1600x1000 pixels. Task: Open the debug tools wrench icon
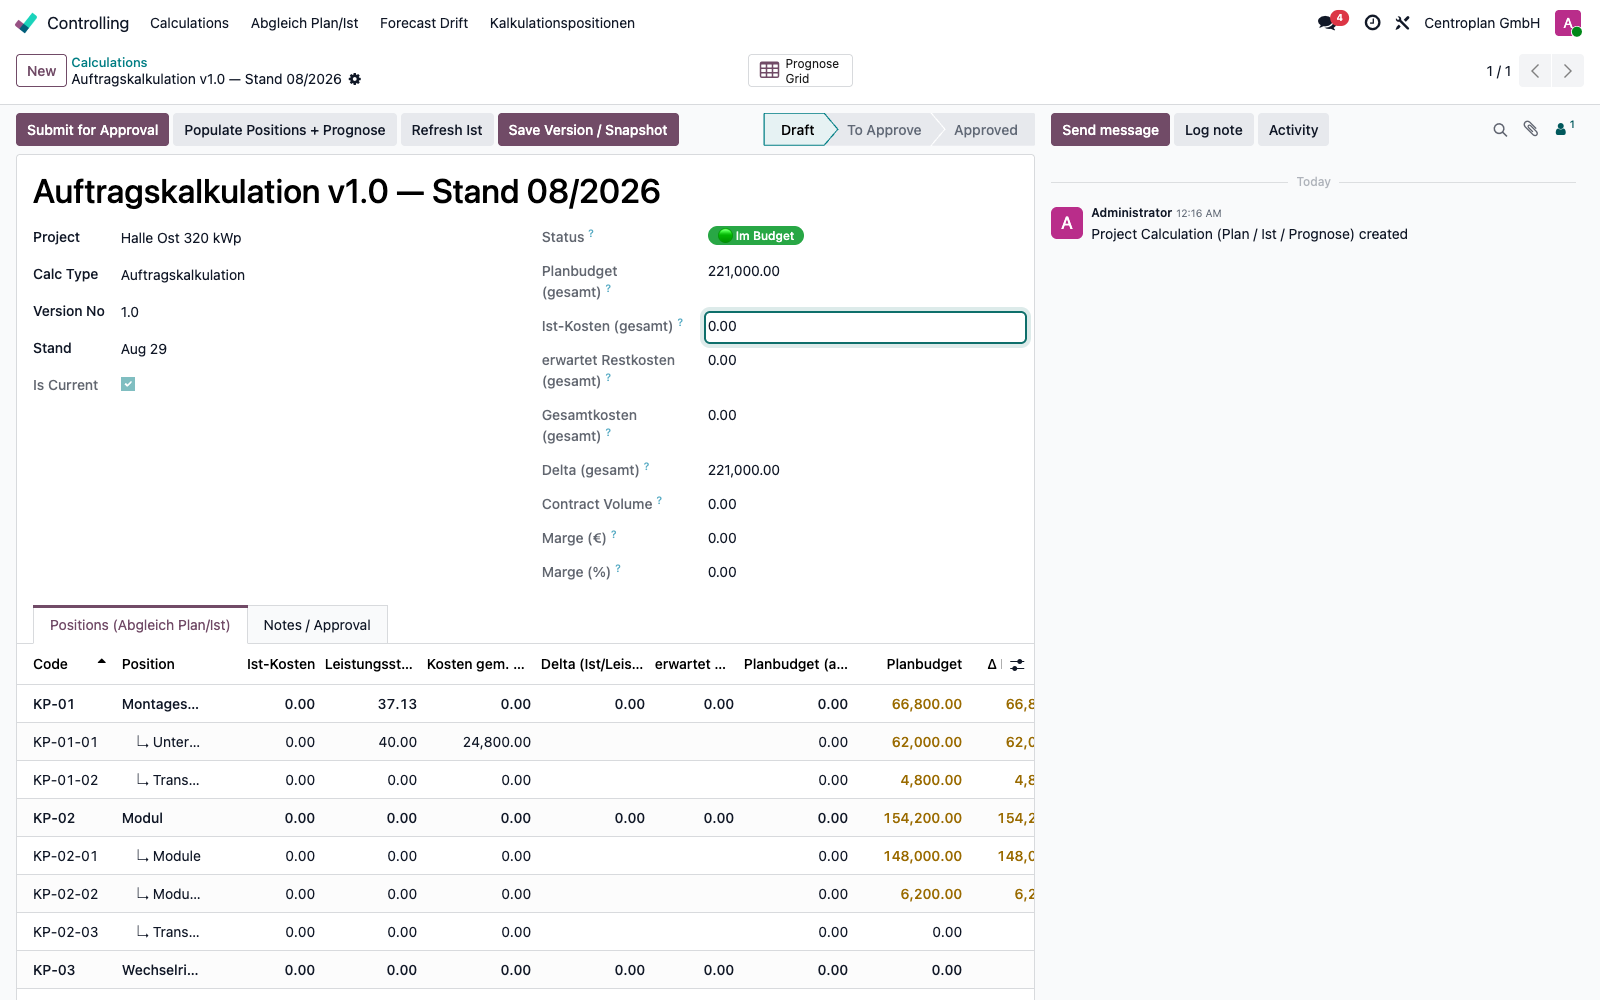click(1403, 23)
